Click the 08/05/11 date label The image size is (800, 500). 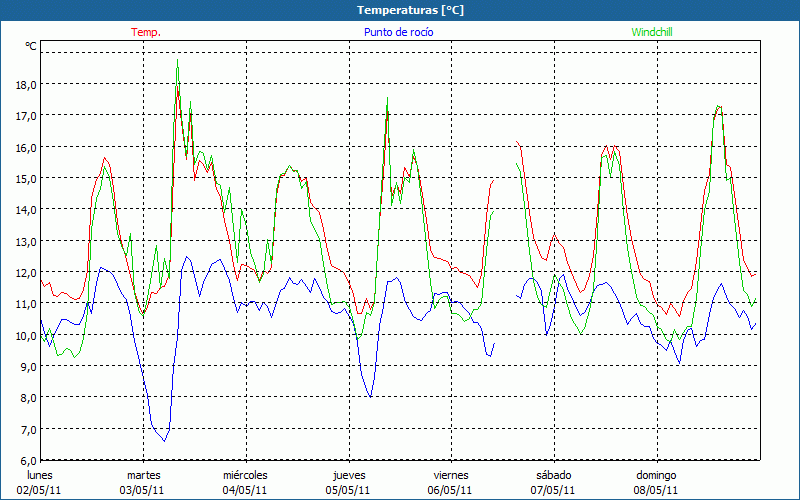tap(656, 490)
